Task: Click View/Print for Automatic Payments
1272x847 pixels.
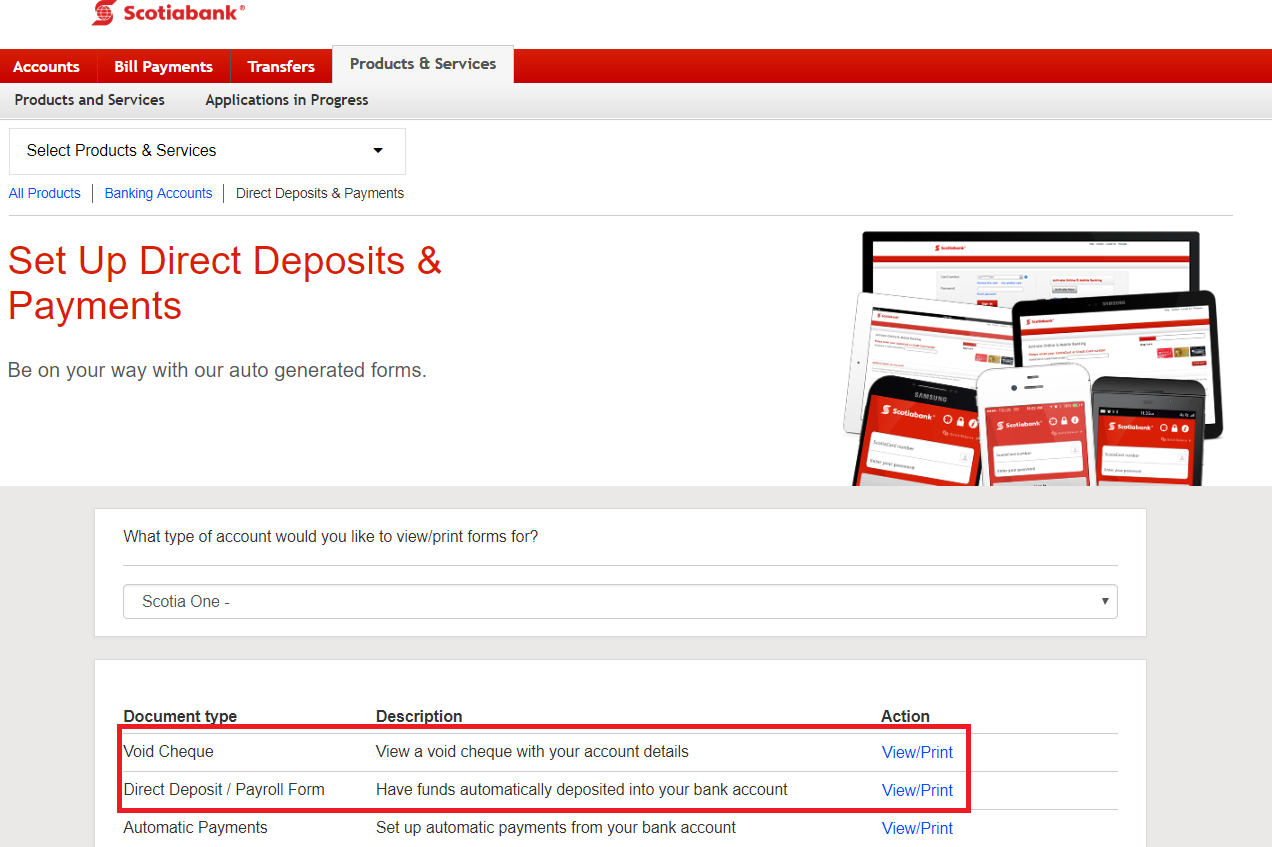Action: [x=917, y=828]
